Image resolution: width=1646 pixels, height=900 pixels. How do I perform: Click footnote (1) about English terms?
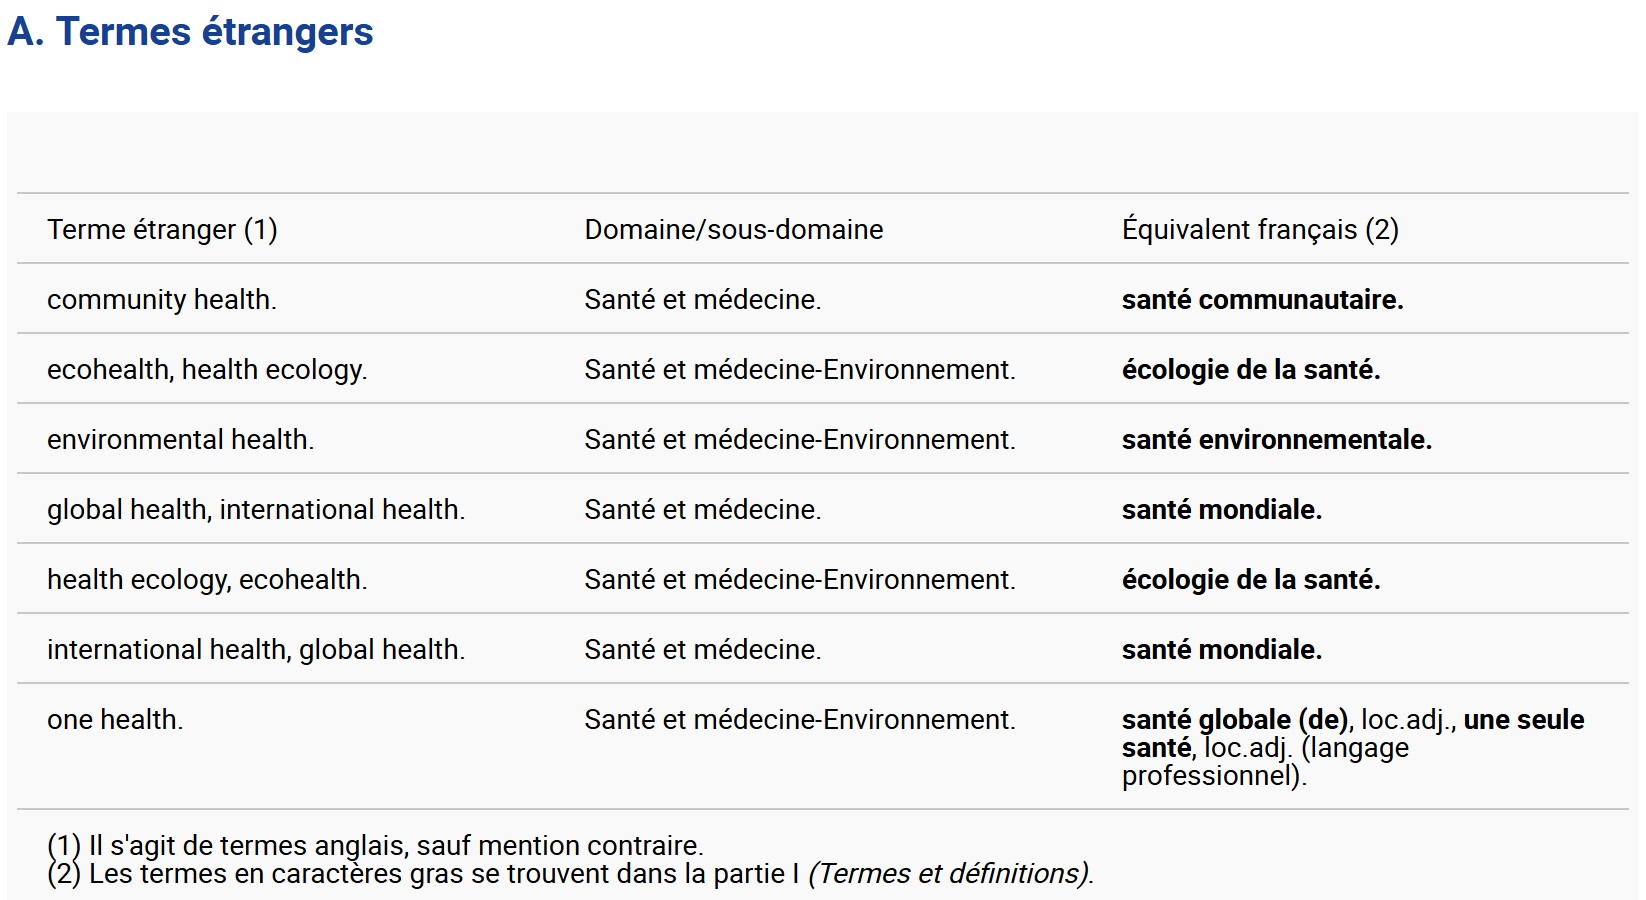coord(375,846)
